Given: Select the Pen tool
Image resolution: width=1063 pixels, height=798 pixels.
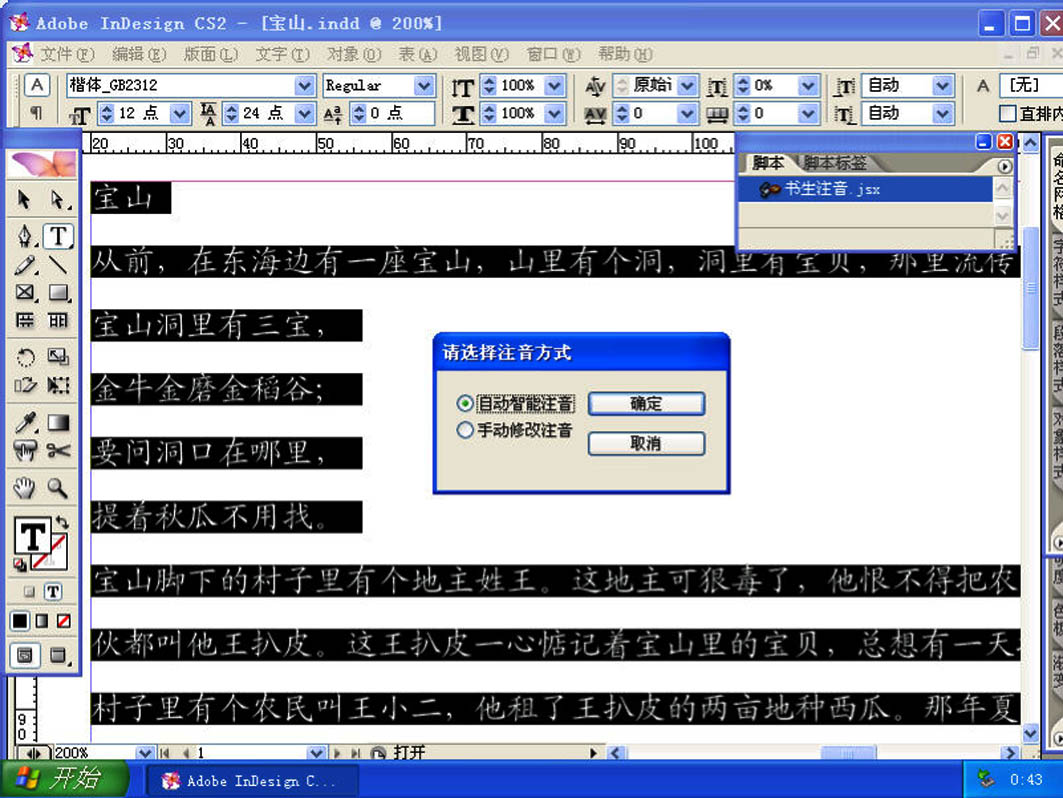Looking at the screenshot, I should 25,236.
